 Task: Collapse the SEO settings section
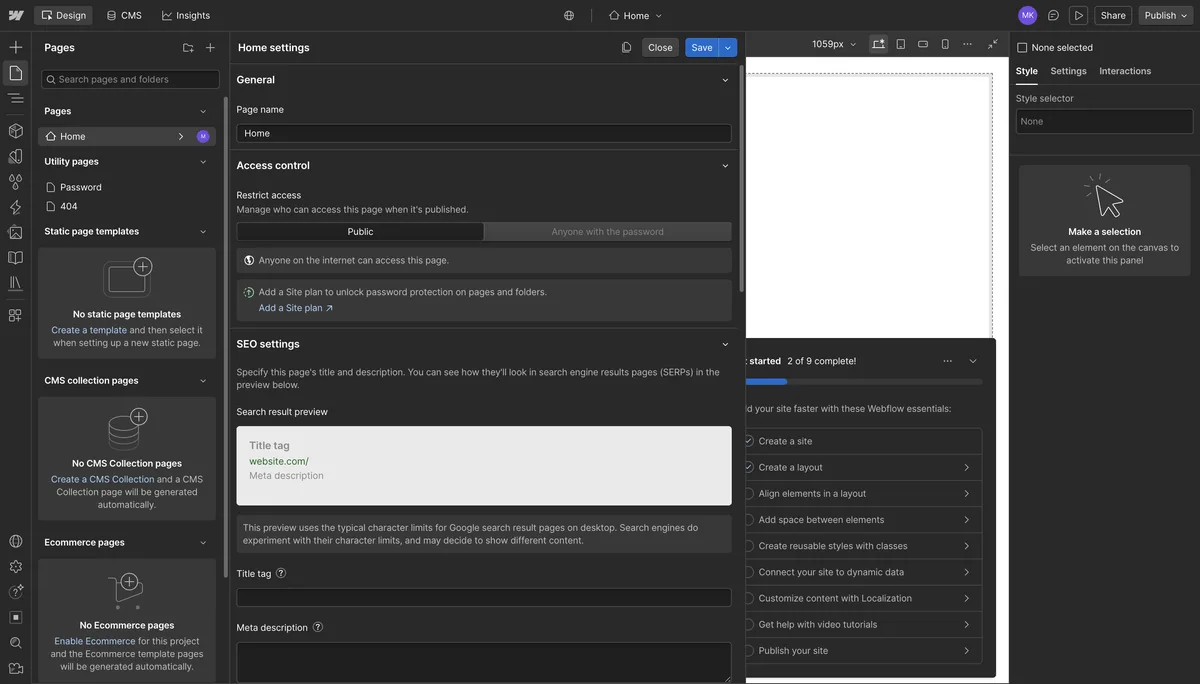725,344
